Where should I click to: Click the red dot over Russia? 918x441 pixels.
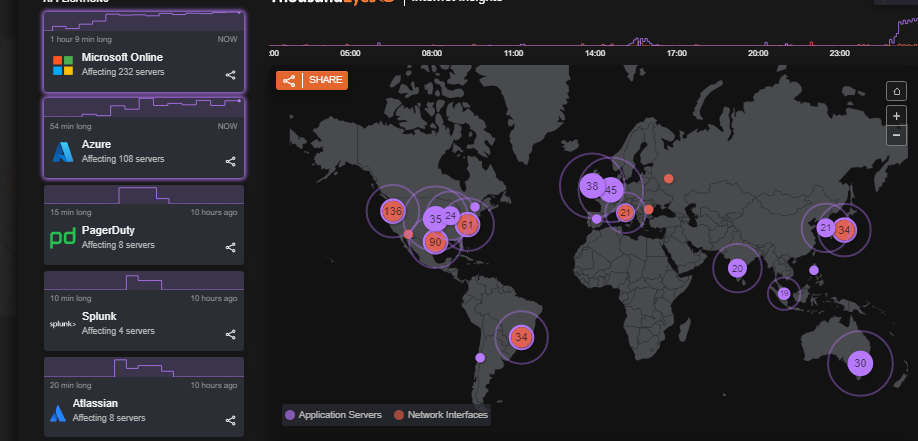[x=669, y=178]
